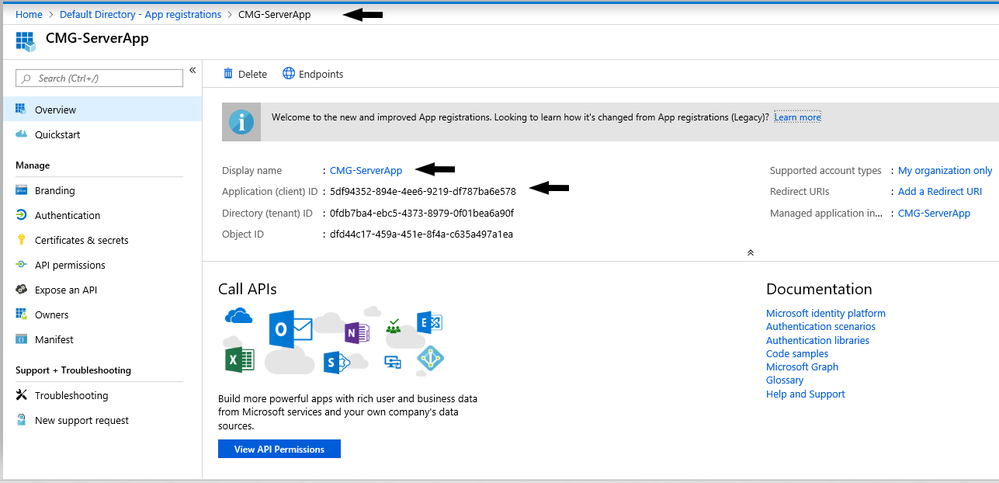Click the Troubleshooting wrench icon
999x483 pixels.
coord(21,395)
